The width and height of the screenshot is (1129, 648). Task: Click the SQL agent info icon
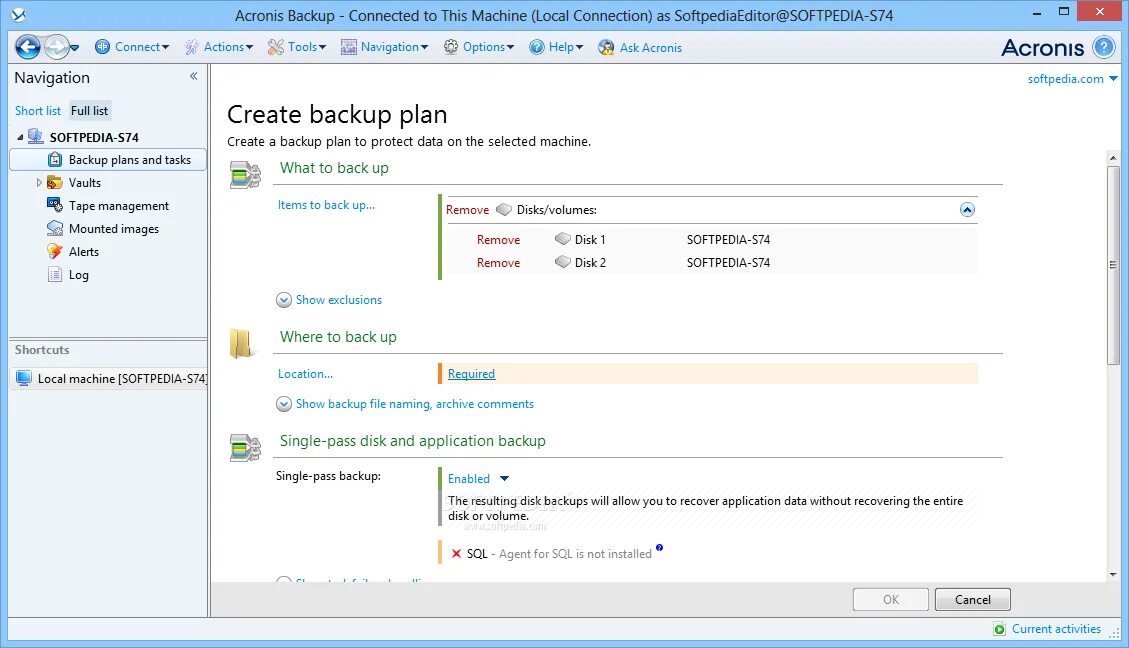(x=659, y=548)
